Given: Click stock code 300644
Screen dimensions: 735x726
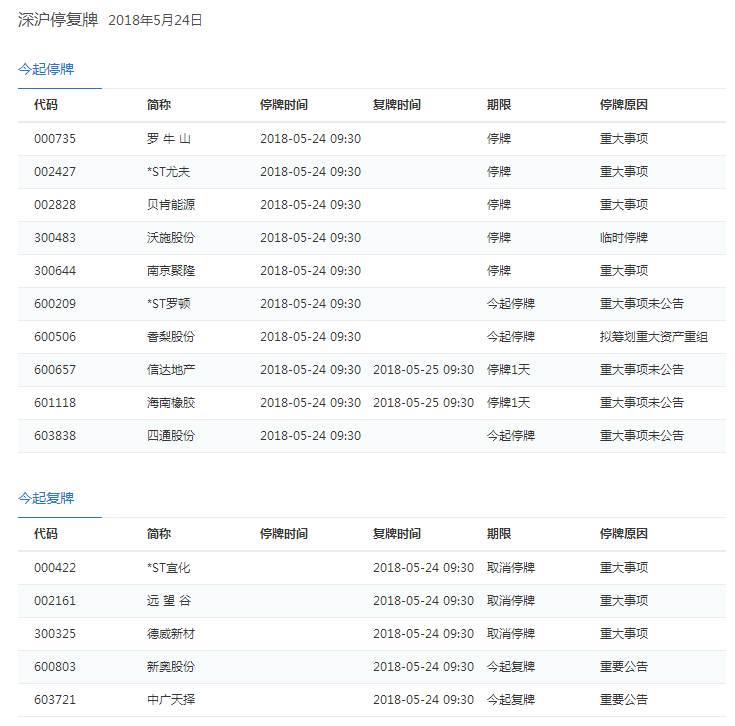Looking at the screenshot, I should point(54,271).
